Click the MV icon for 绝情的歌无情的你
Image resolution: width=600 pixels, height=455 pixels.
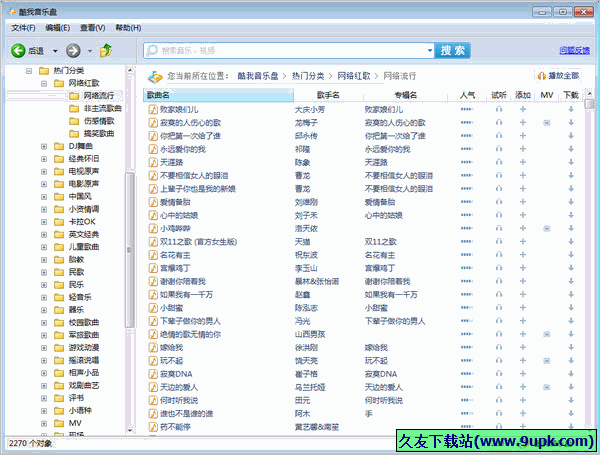[x=547, y=334]
